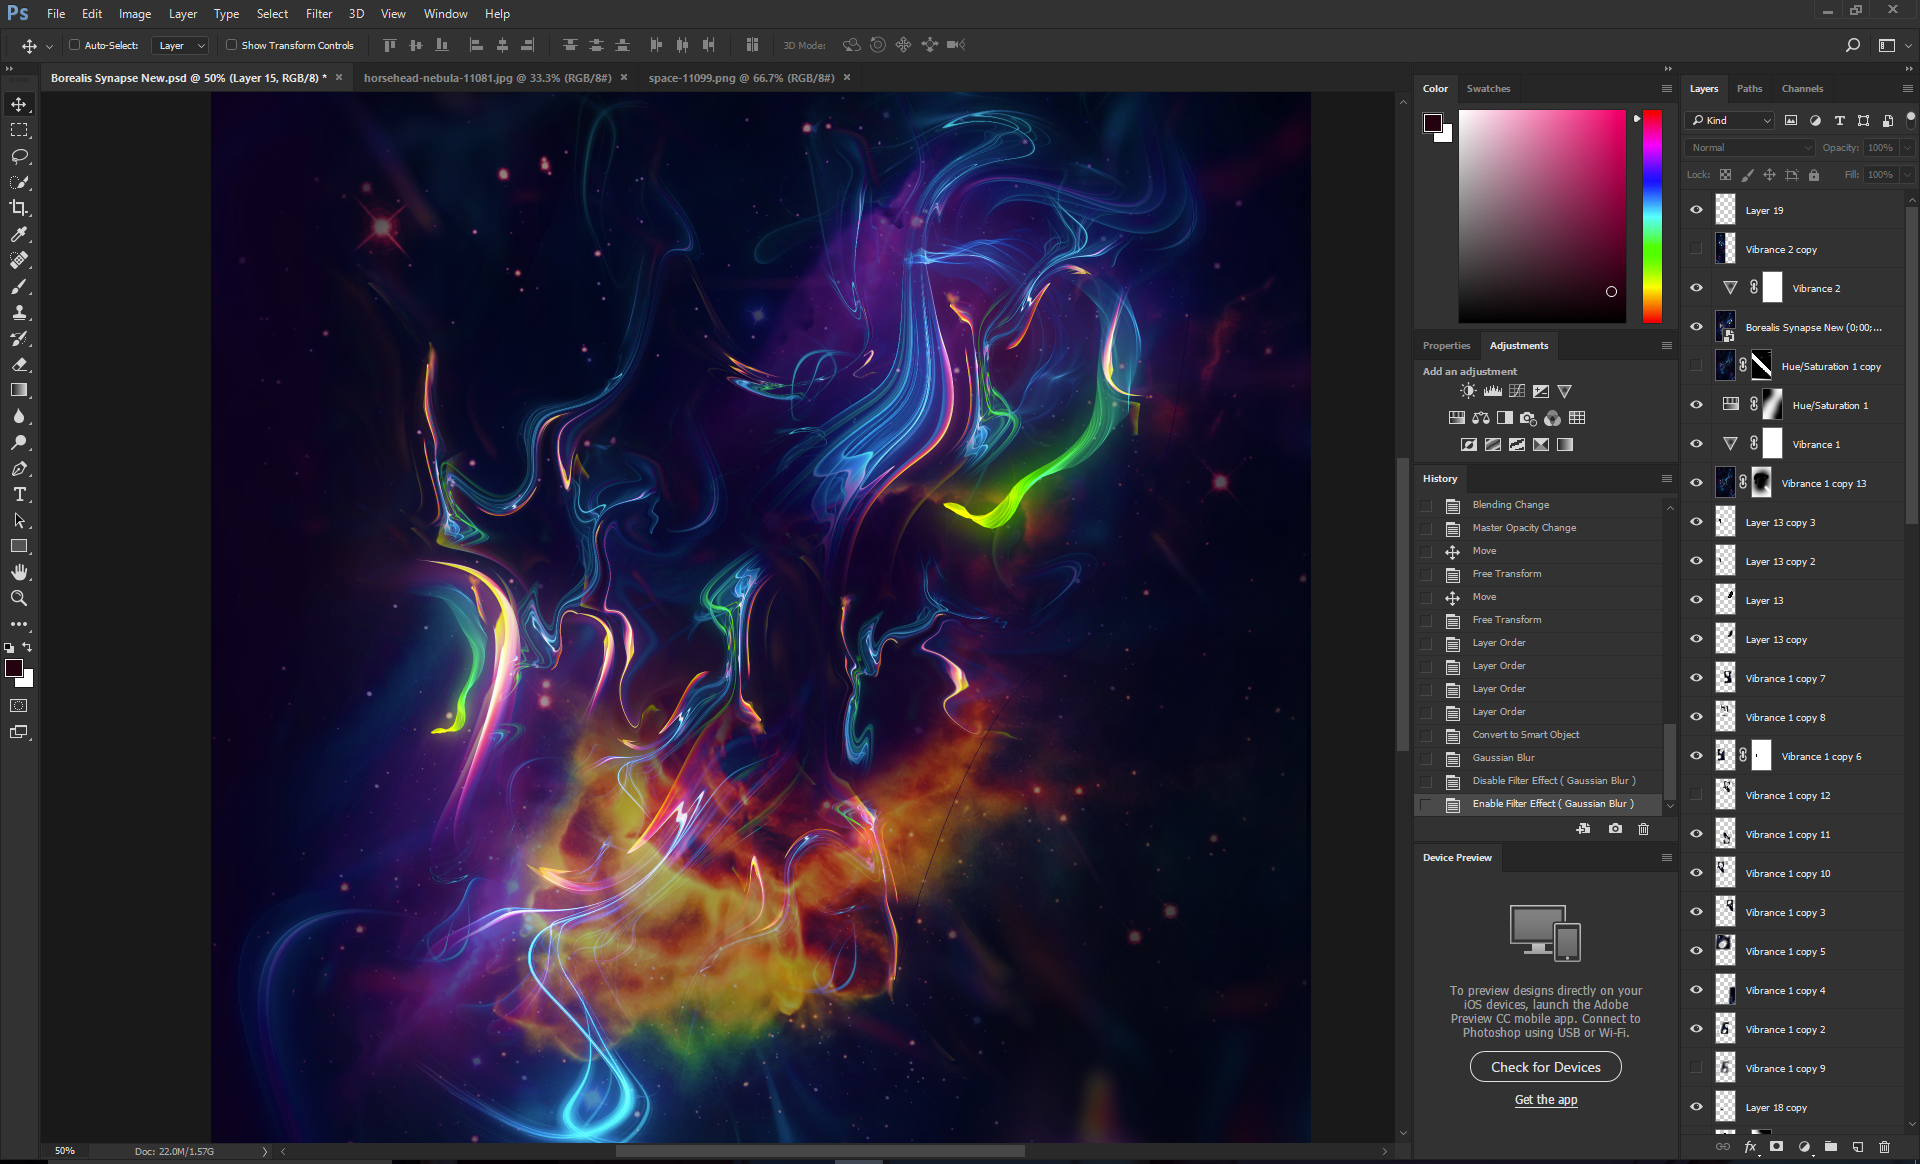This screenshot has width=1920, height=1164.
Task: Create new snapshot with camera icon
Action: (x=1615, y=829)
